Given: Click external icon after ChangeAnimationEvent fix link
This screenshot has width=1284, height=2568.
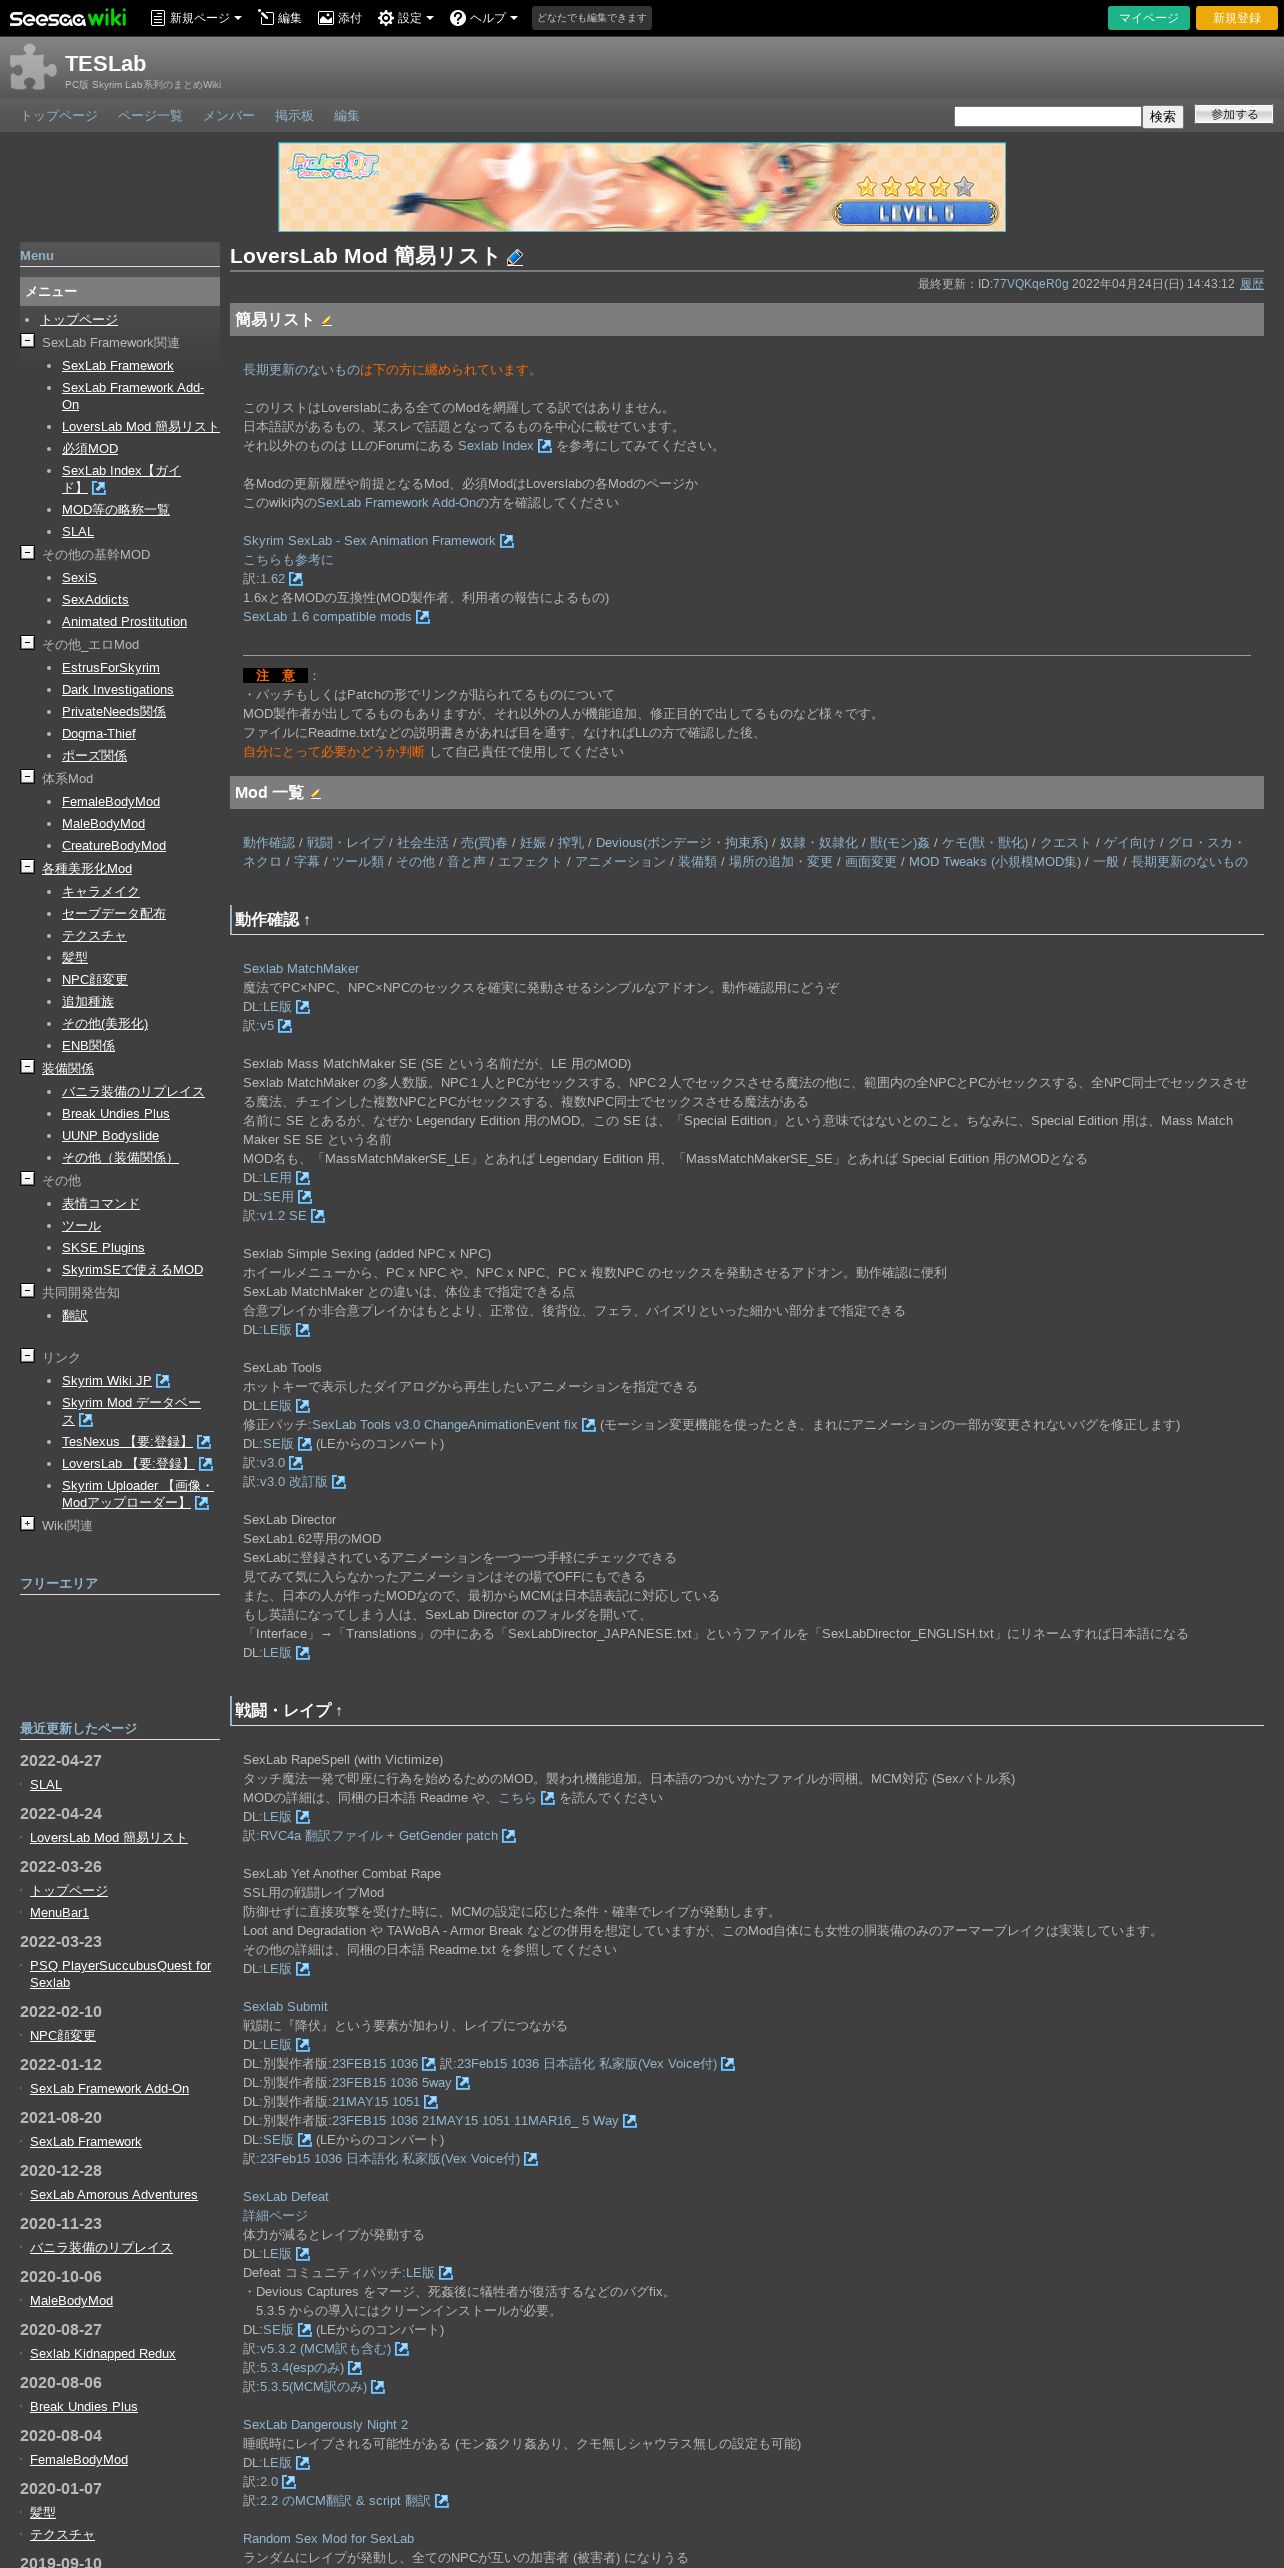Looking at the screenshot, I should point(589,1425).
